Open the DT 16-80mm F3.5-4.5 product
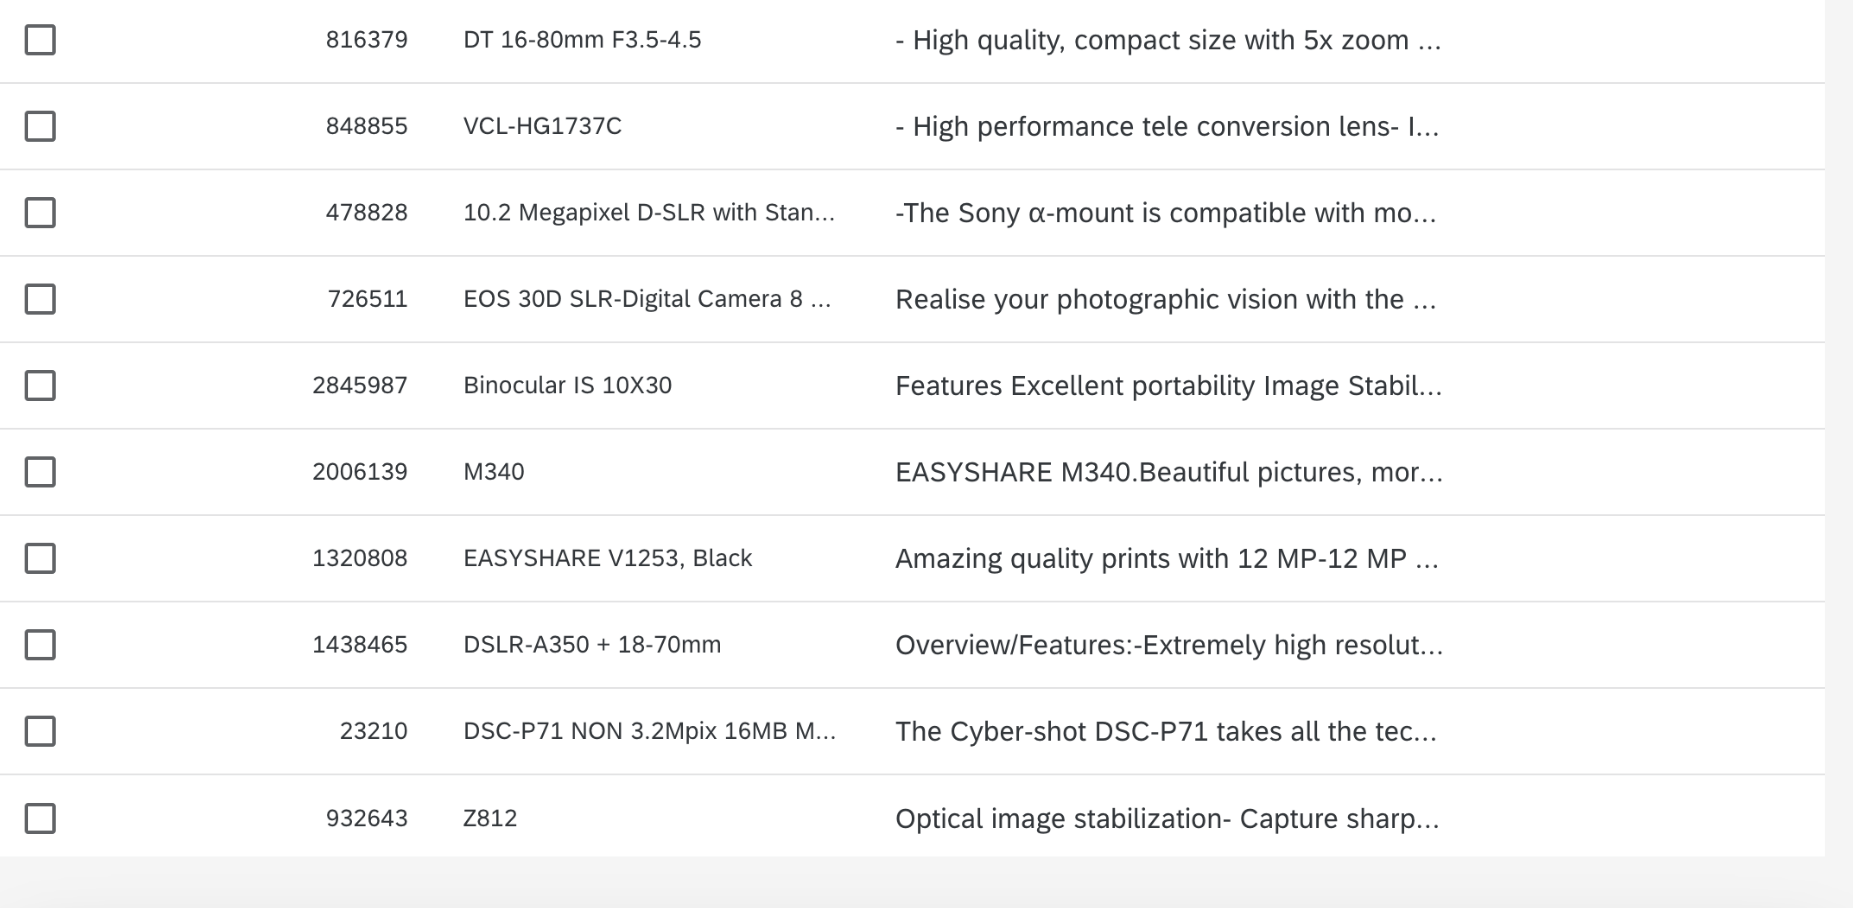The height and width of the screenshot is (908, 1853). click(x=582, y=40)
